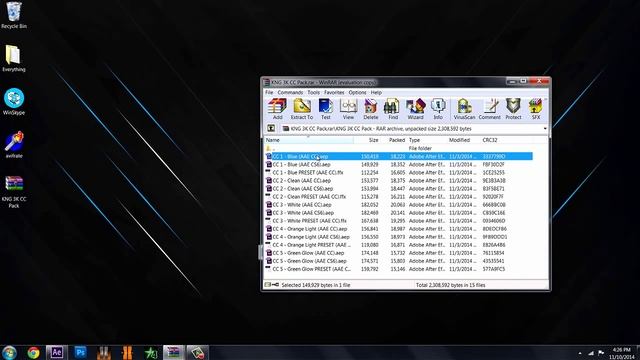Viewport: 640px width, 360px height.
Task: Open the File menu
Action: (x=269, y=93)
